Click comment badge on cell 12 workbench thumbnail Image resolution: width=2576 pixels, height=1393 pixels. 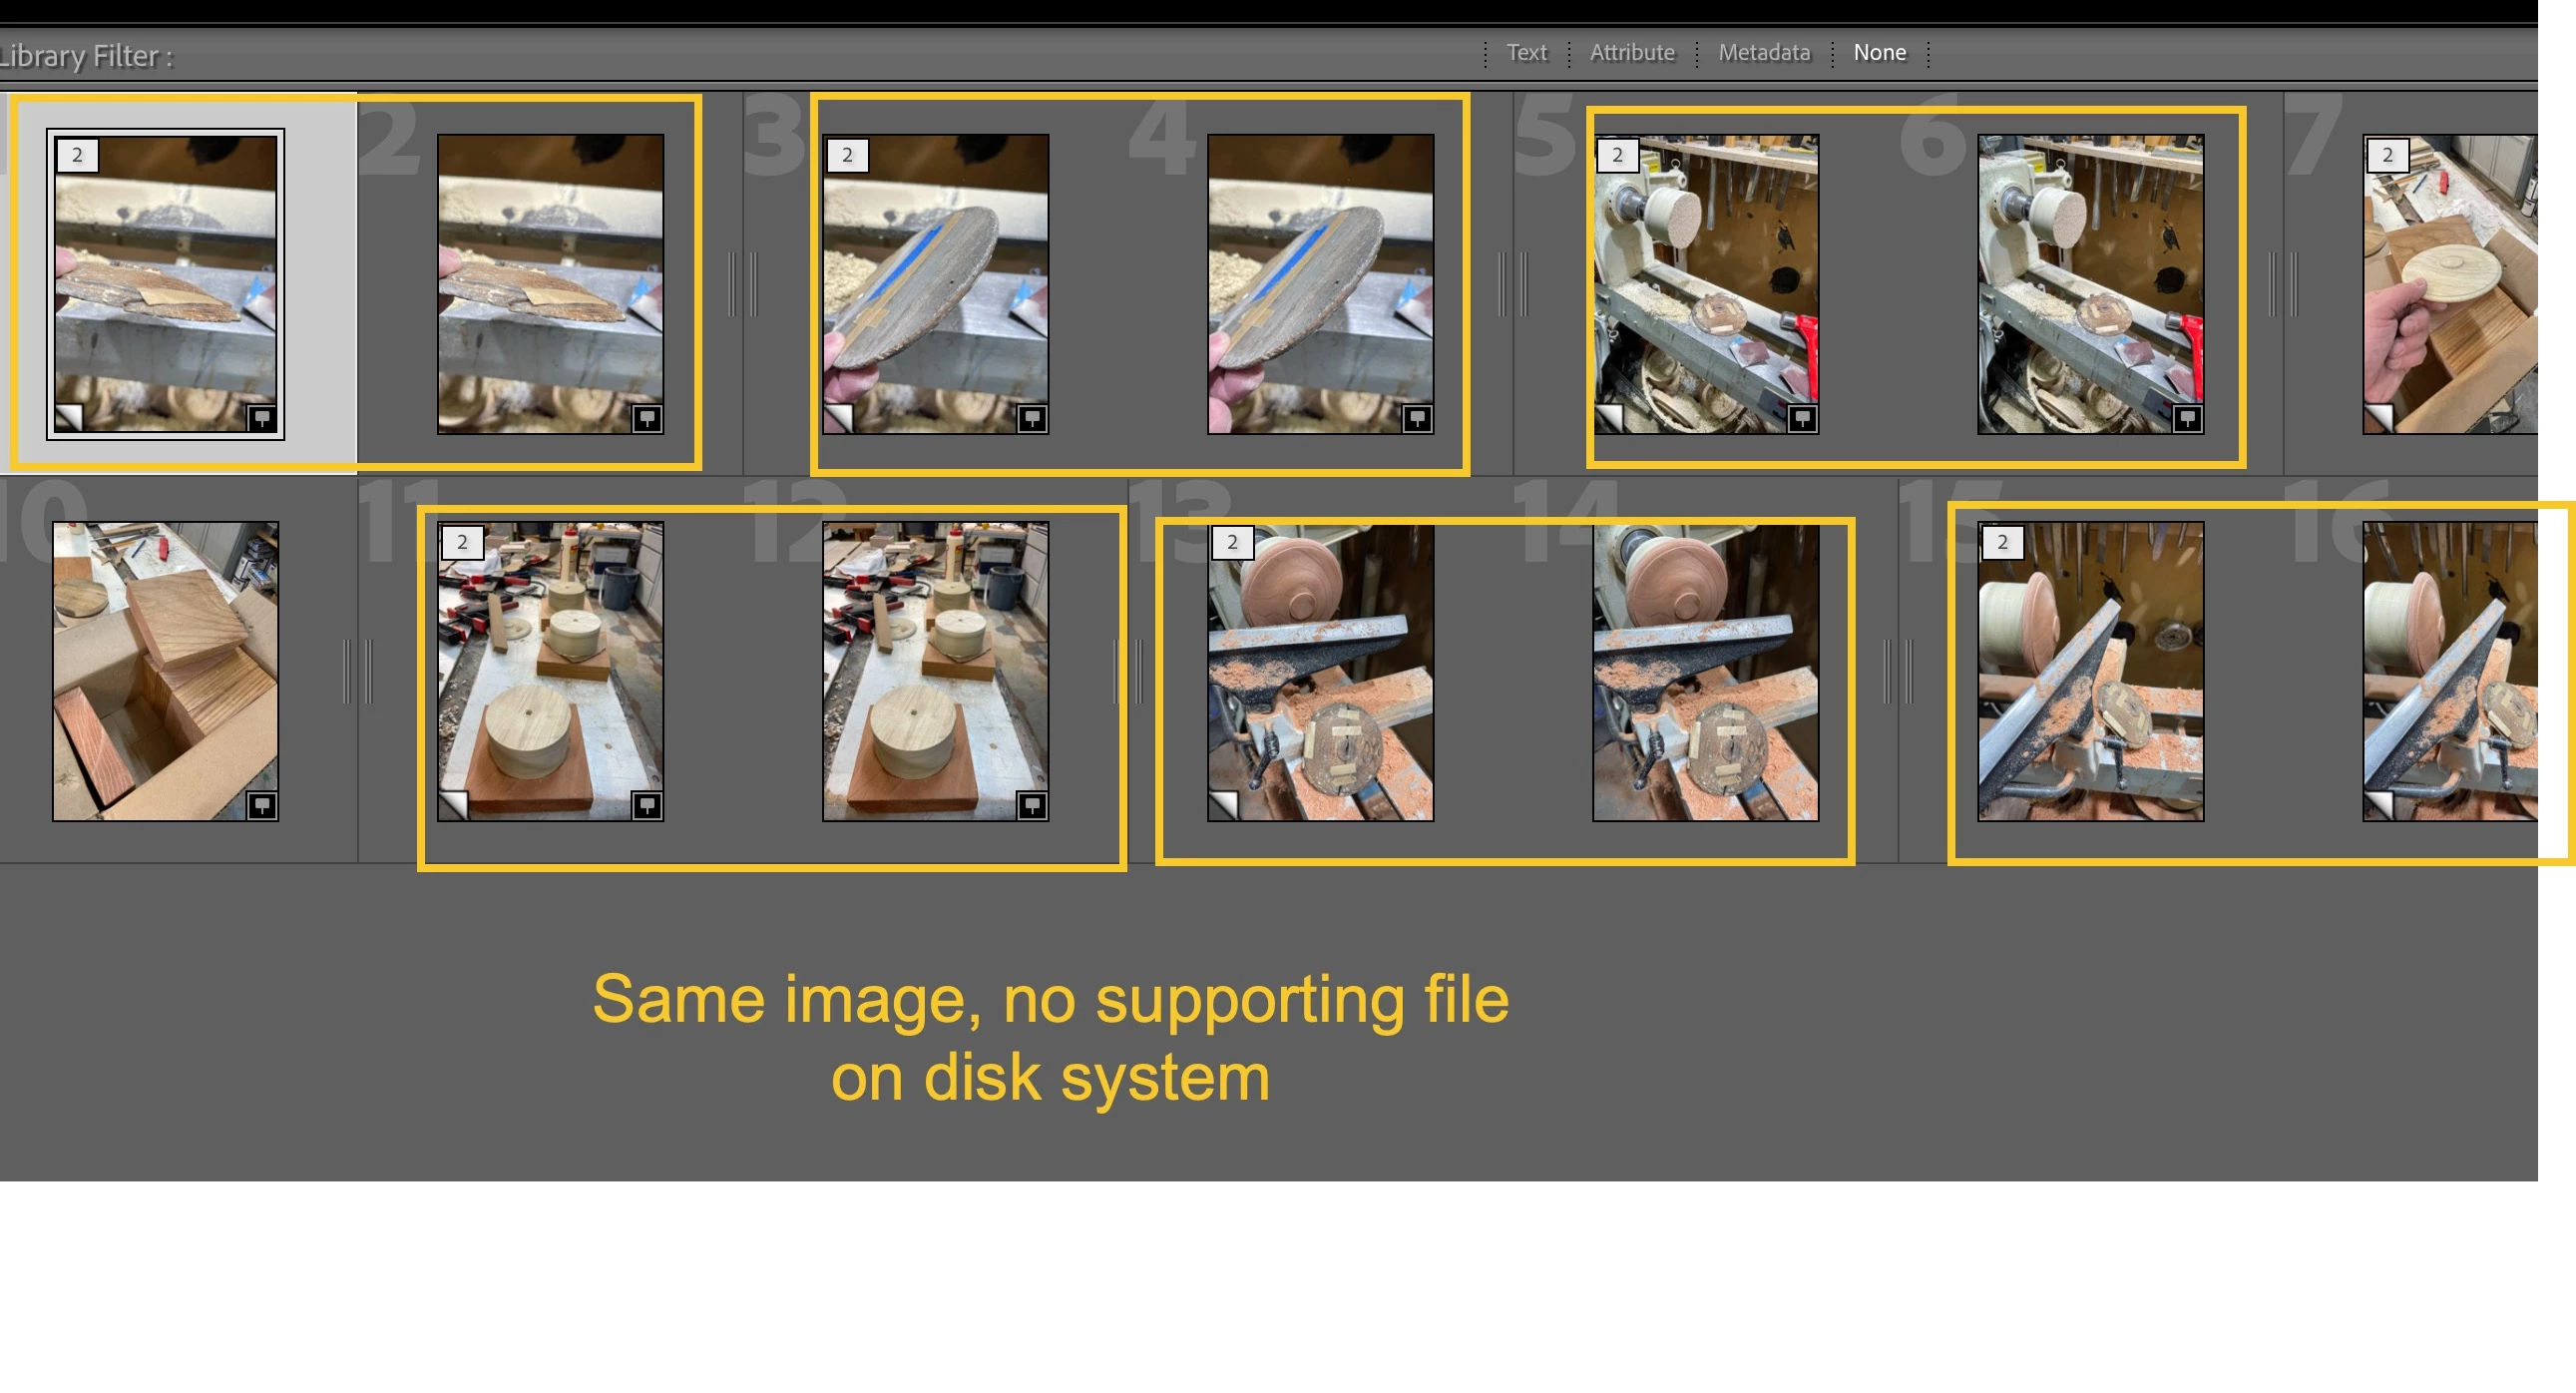(1032, 805)
